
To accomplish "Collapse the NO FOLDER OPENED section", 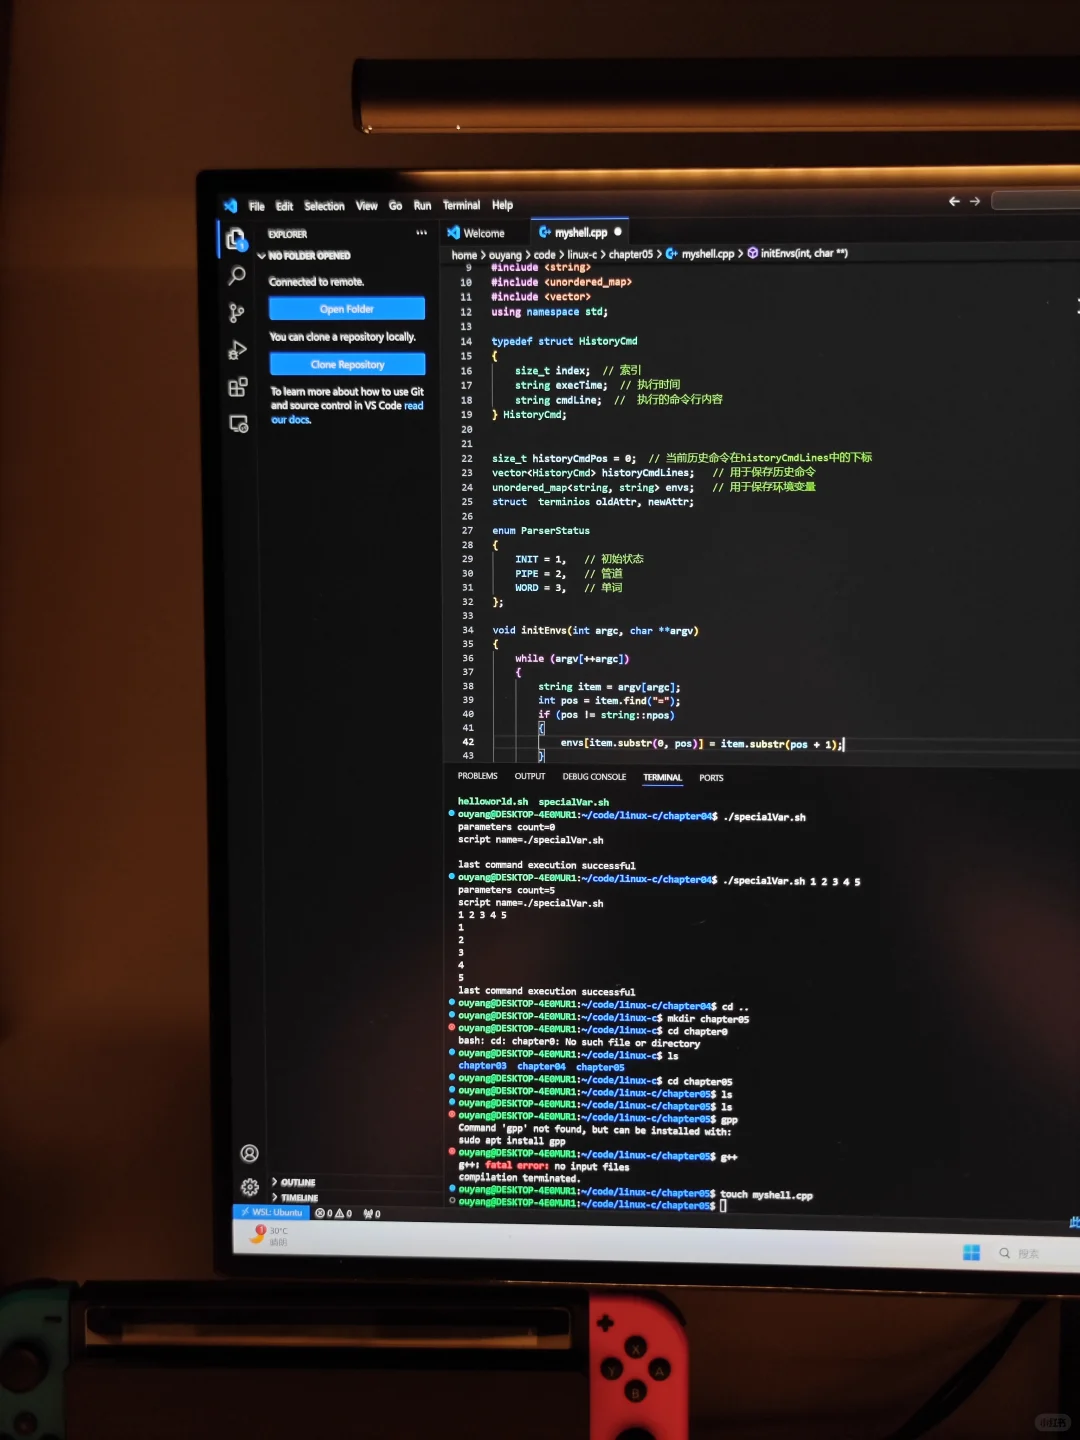I will point(310,255).
